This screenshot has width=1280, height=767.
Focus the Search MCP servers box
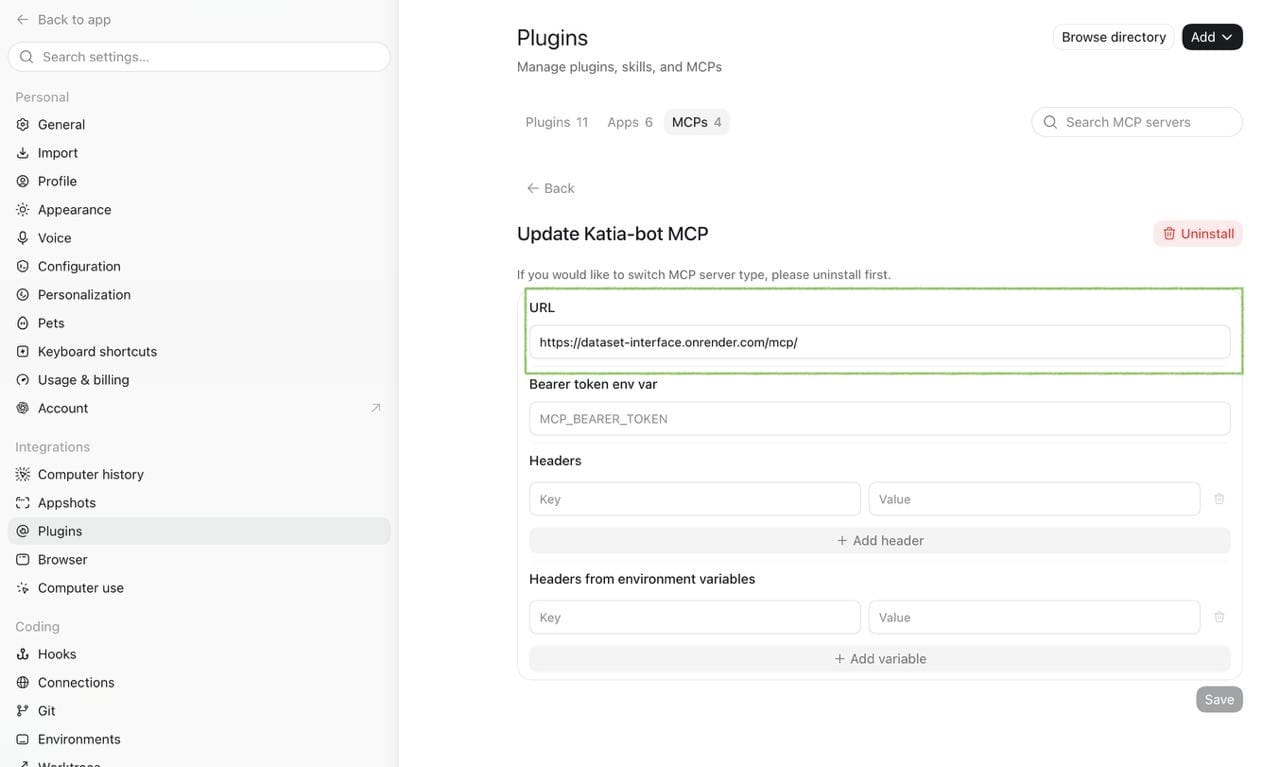tap(1137, 122)
